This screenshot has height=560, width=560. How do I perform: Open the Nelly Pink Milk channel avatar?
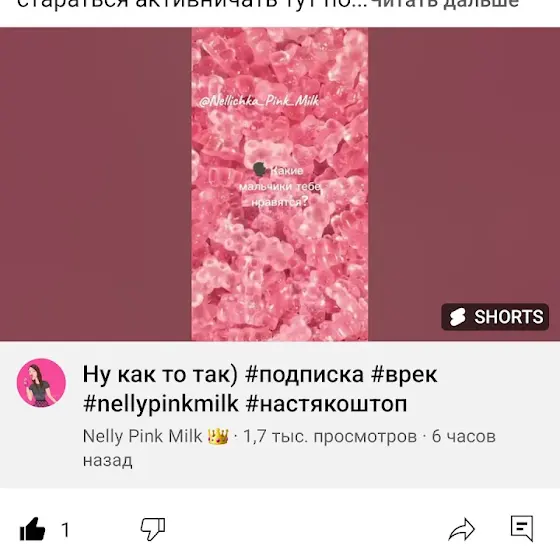[41, 383]
